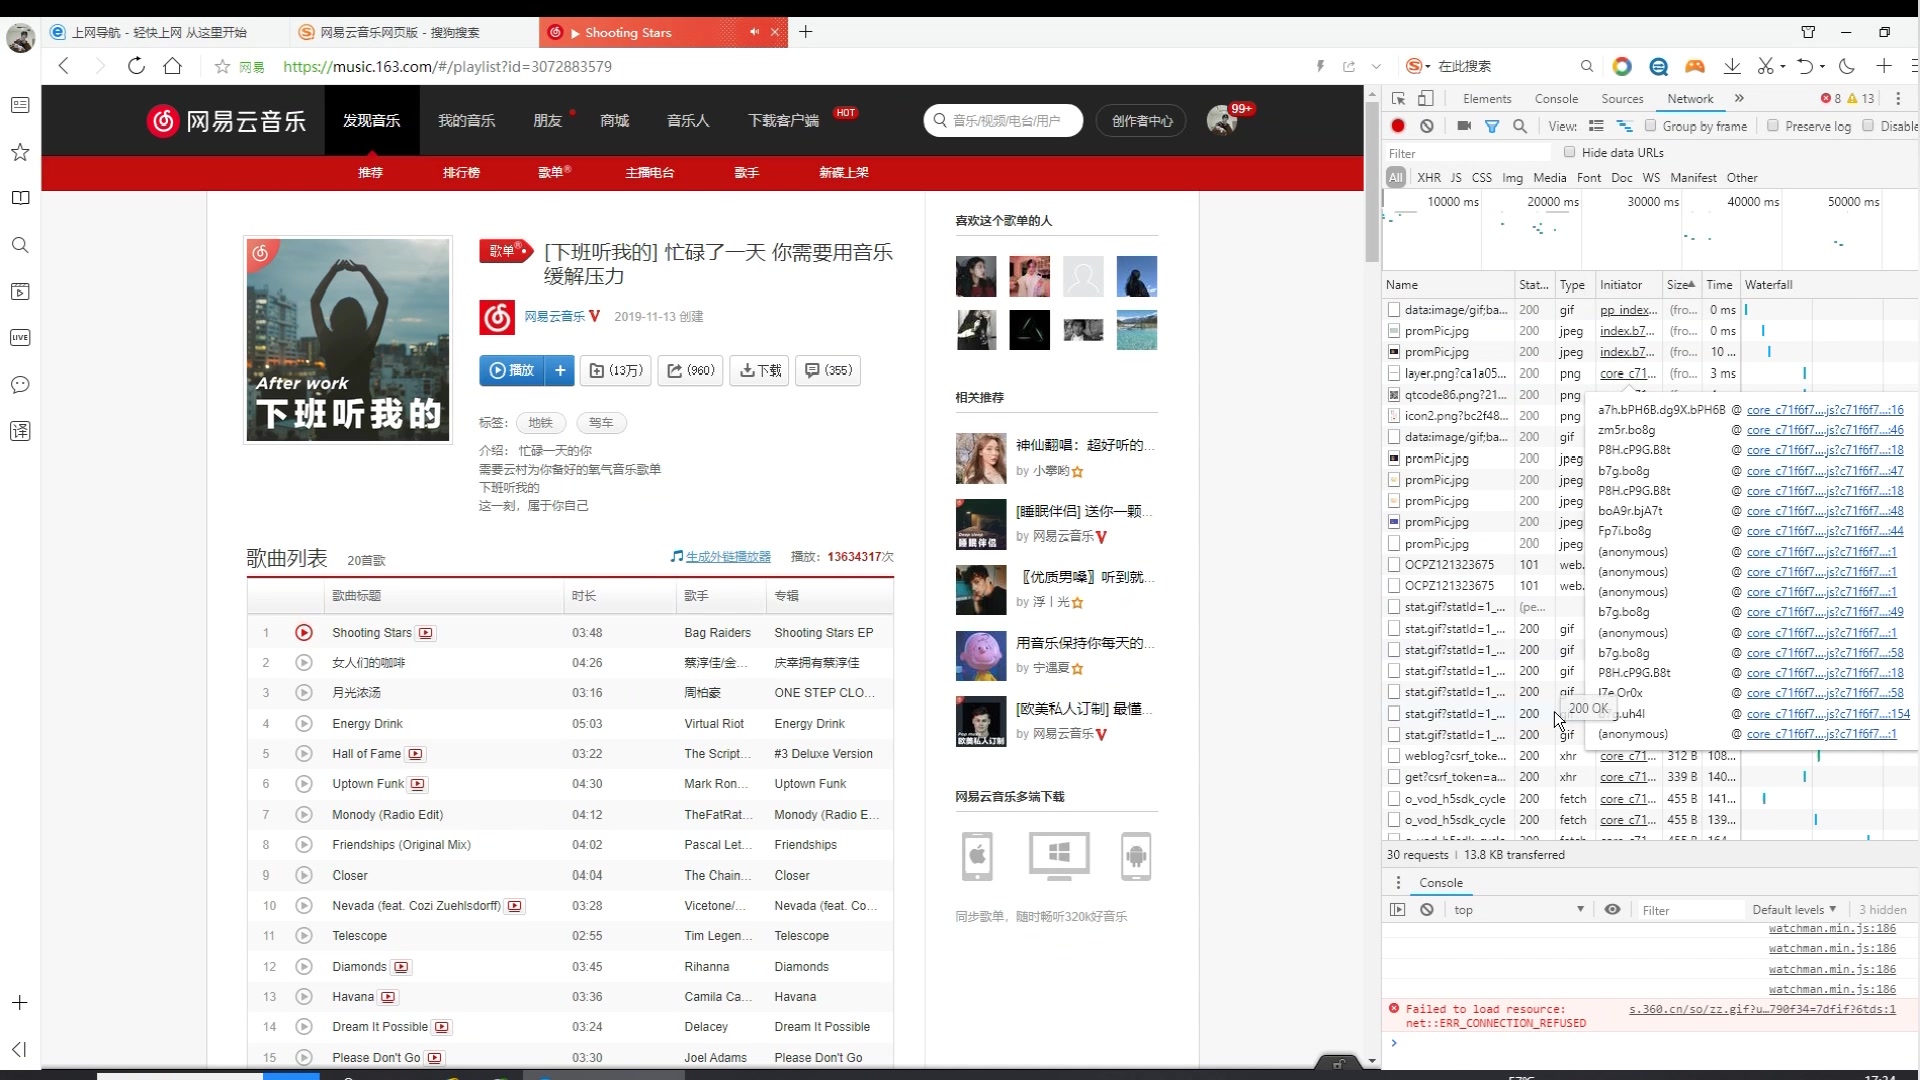Viewport: 1920px width, 1080px height.
Task: Expand more DevTools tabs chevron
Action: click(x=1739, y=98)
